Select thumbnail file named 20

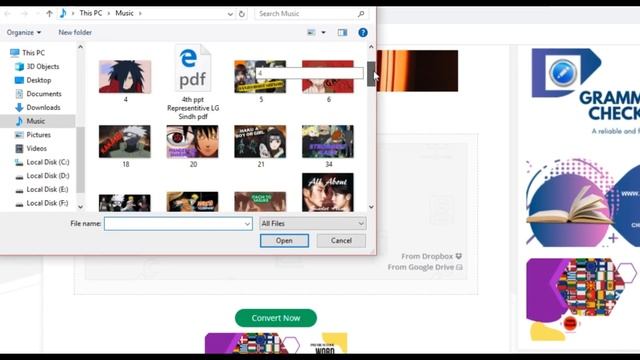pos(193,146)
